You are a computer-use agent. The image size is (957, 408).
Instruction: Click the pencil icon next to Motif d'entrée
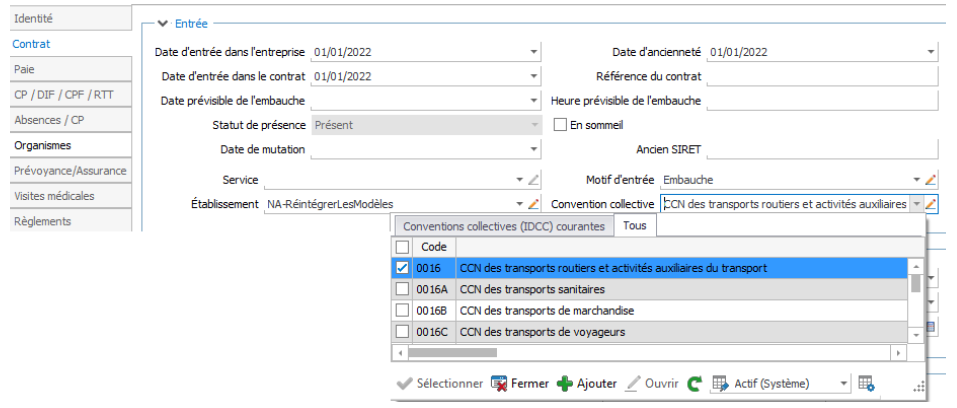tap(930, 180)
